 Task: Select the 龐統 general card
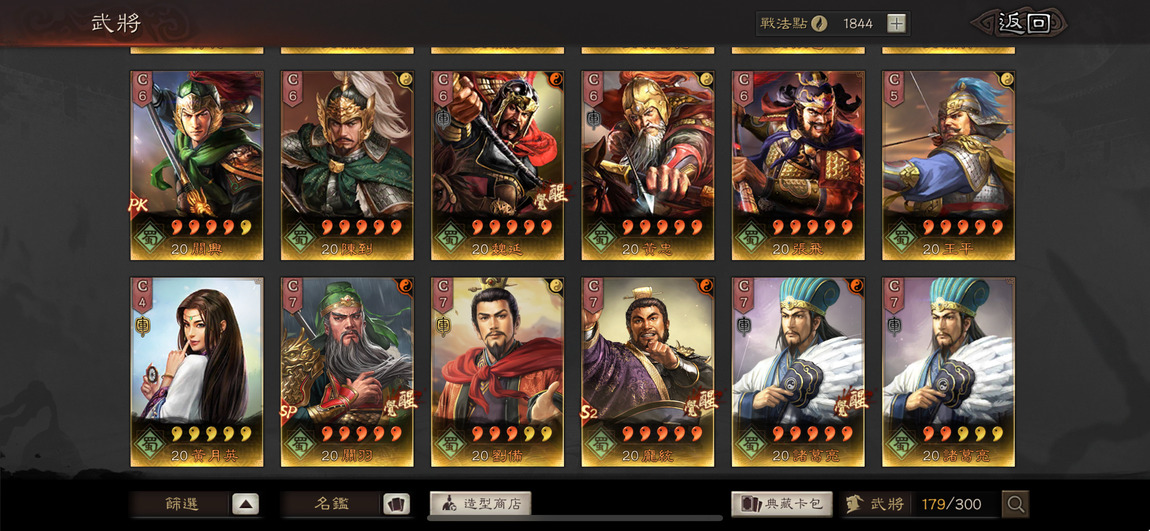(x=648, y=372)
